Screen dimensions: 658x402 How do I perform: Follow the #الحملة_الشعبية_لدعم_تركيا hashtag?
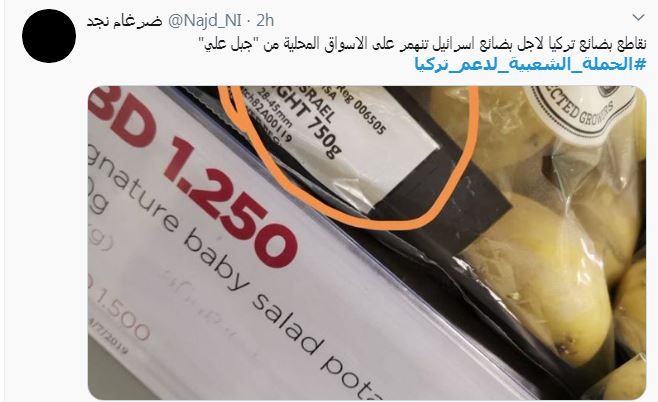530,64
